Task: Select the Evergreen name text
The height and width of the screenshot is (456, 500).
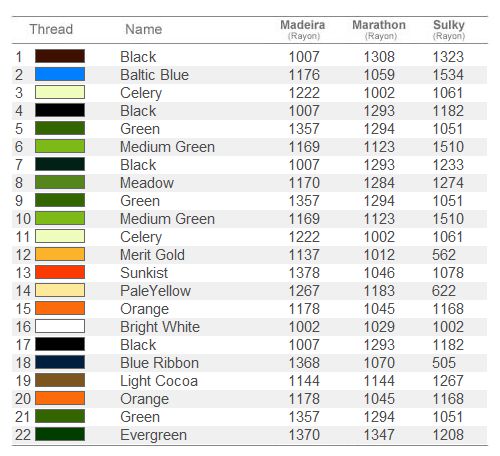Action: point(153,435)
